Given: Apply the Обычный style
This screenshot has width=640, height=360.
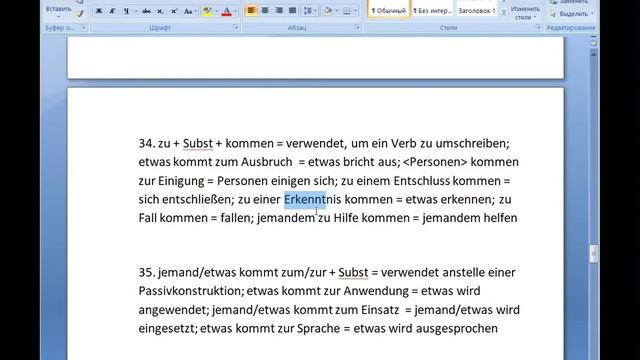Looking at the screenshot, I should [x=389, y=10].
